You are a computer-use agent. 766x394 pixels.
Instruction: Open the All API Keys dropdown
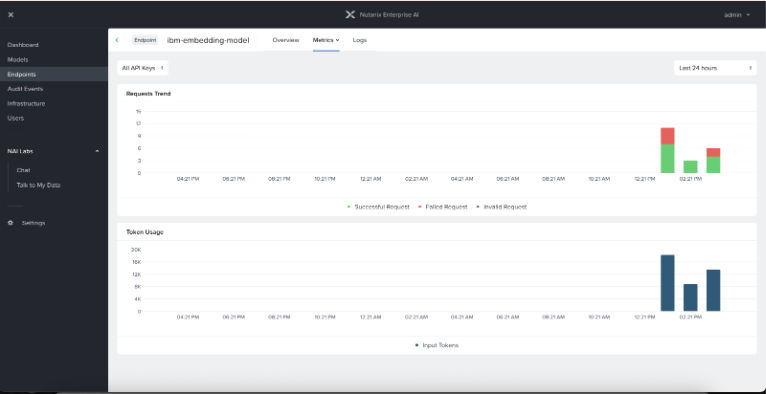point(143,68)
